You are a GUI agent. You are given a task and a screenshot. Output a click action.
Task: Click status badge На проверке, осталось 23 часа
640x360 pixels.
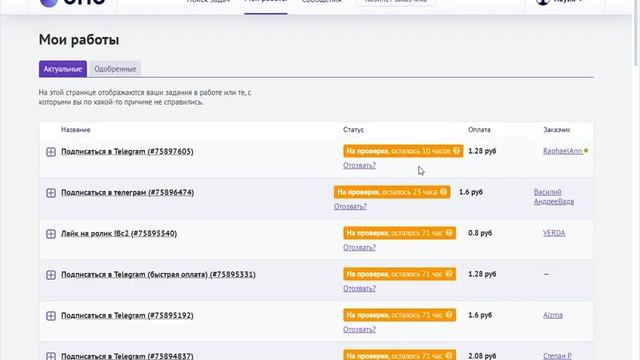pyautogui.click(x=392, y=192)
